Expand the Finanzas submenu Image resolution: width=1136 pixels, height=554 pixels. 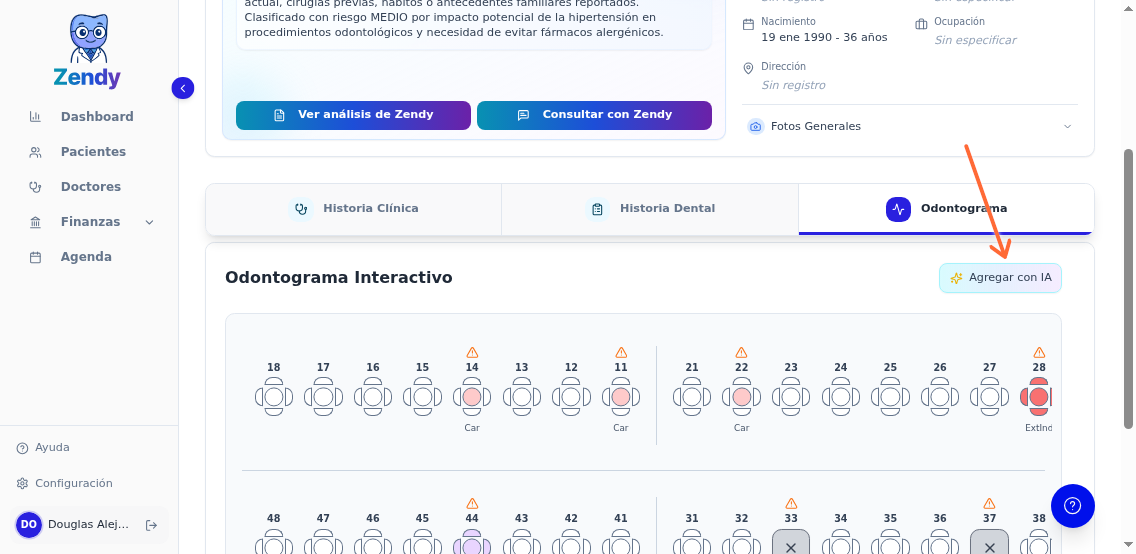point(150,222)
